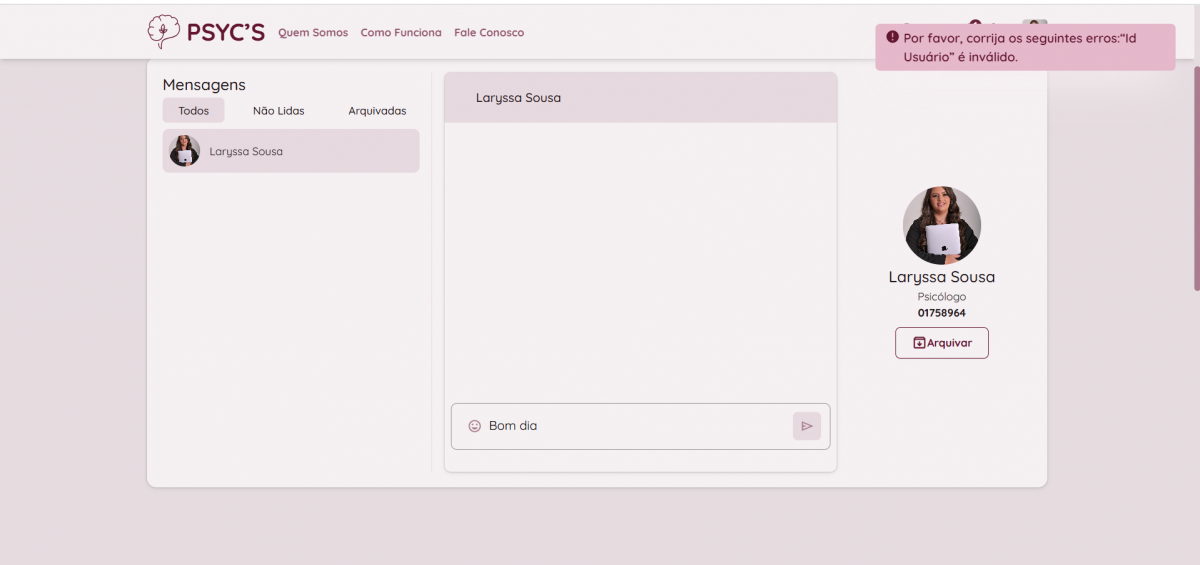
Task: Switch to the Todos messages tab
Action: pyautogui.click(x=193, y=111)
